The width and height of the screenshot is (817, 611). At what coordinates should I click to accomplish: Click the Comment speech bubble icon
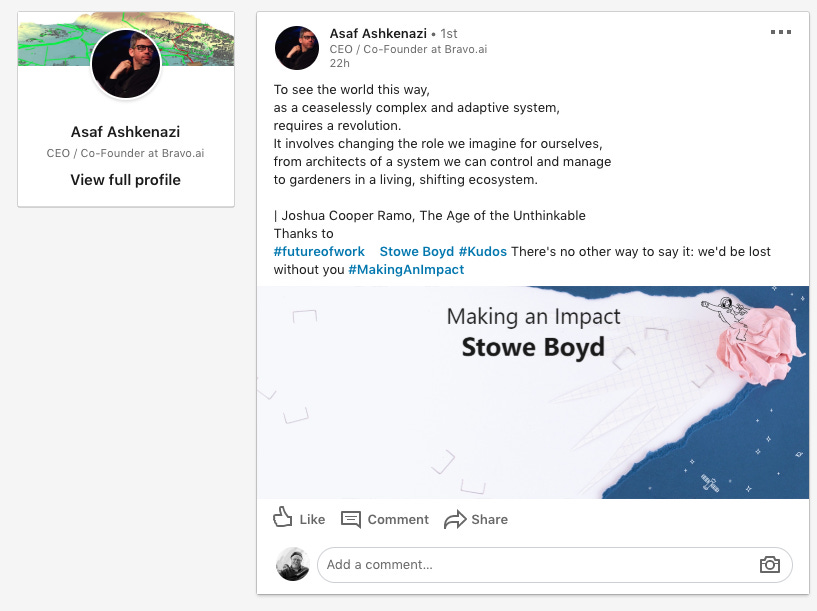tap(351, 519)
